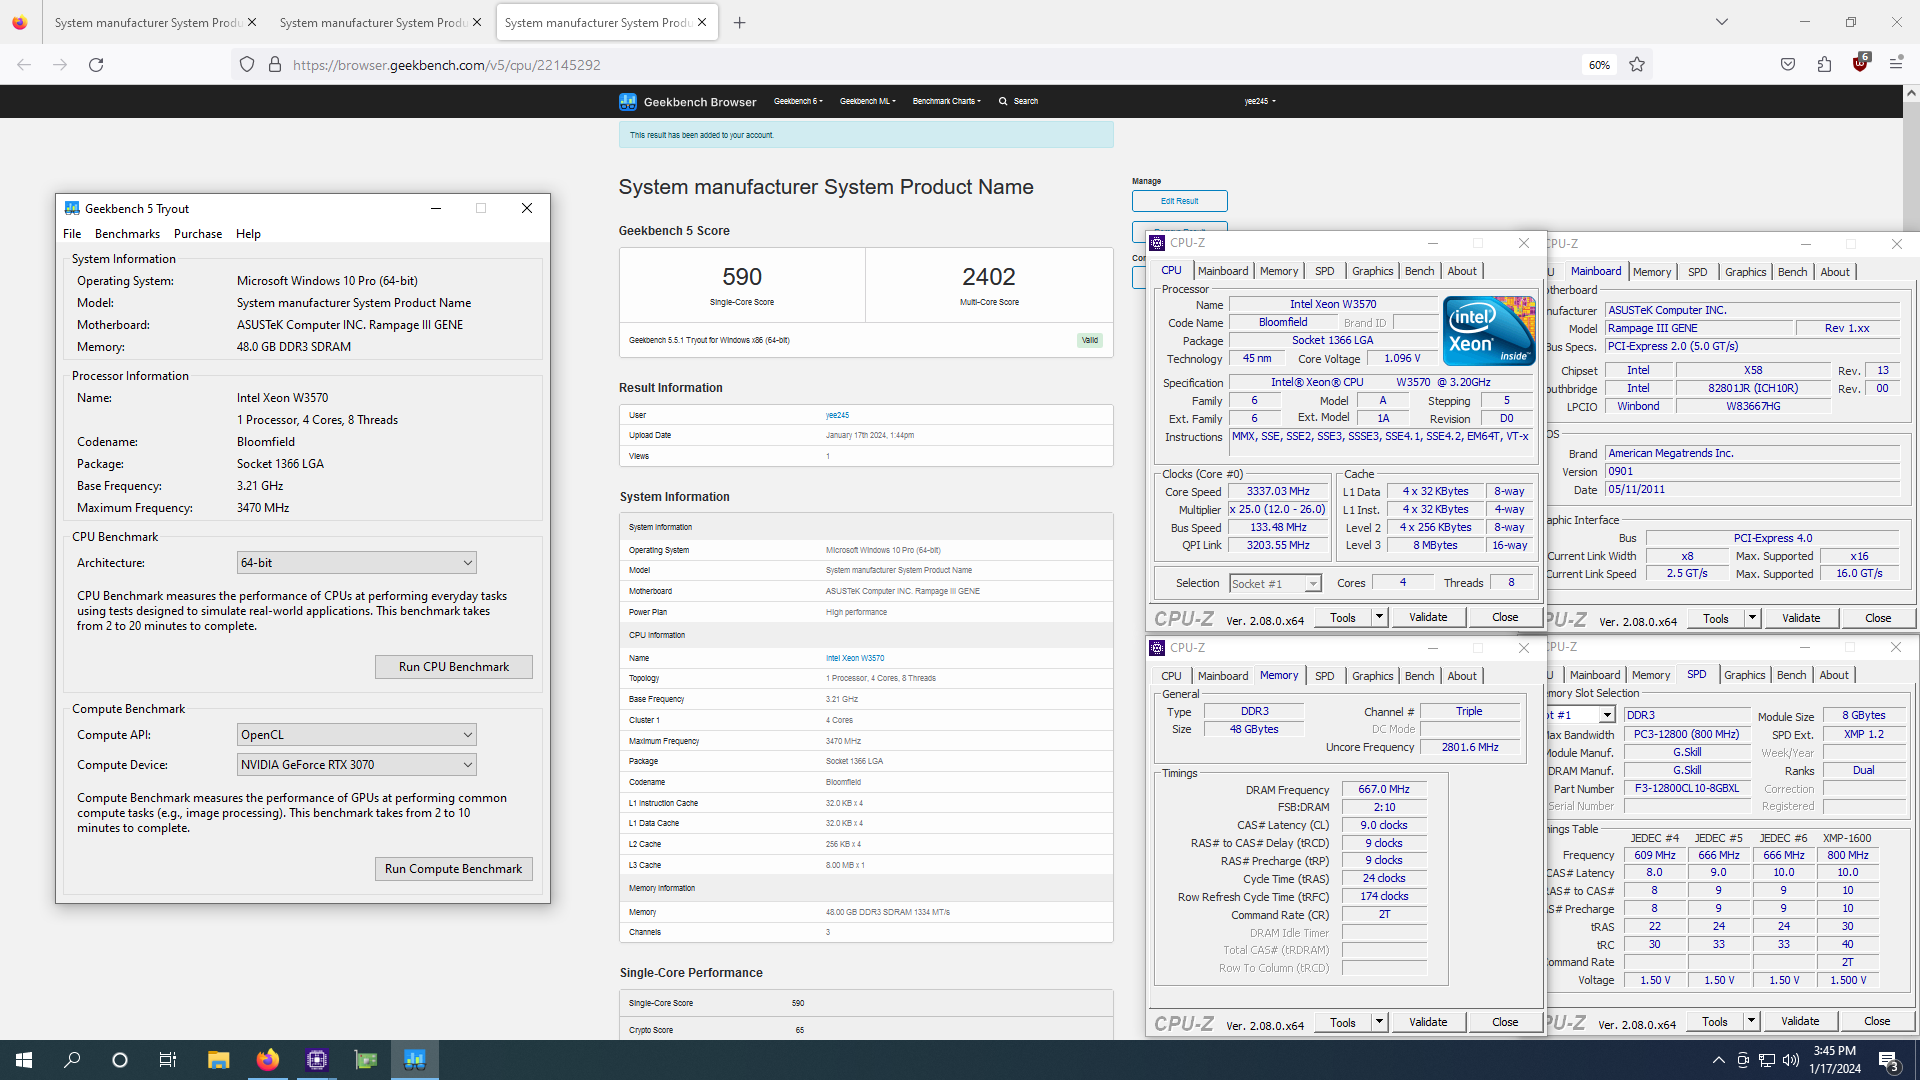Screen dimensions: 1920x1080
Task: Open the File menu in Geekbench 5
Action: coord(72,234)
